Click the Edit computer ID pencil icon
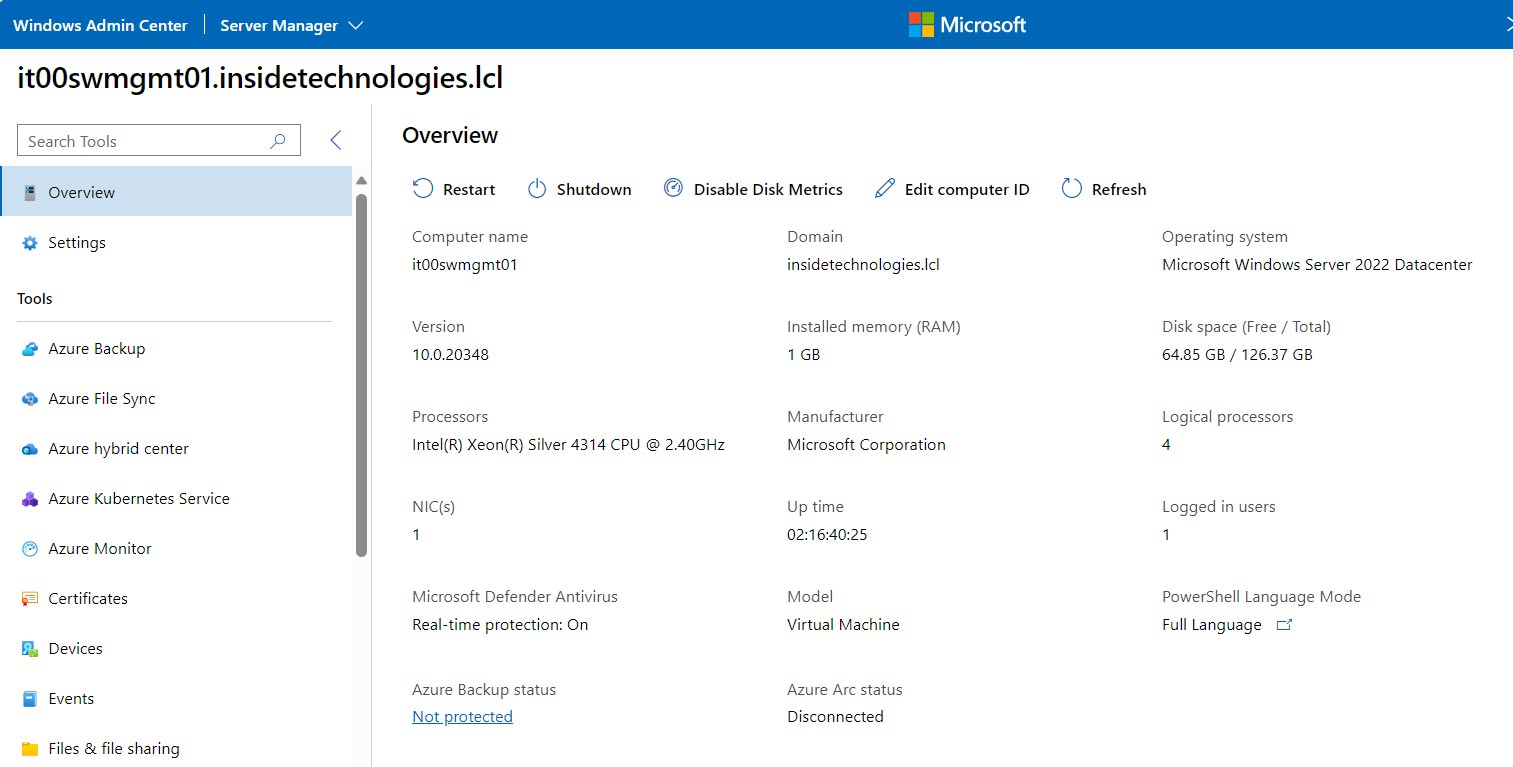This screenshot has height=767, width=1513. click(885, 189)
